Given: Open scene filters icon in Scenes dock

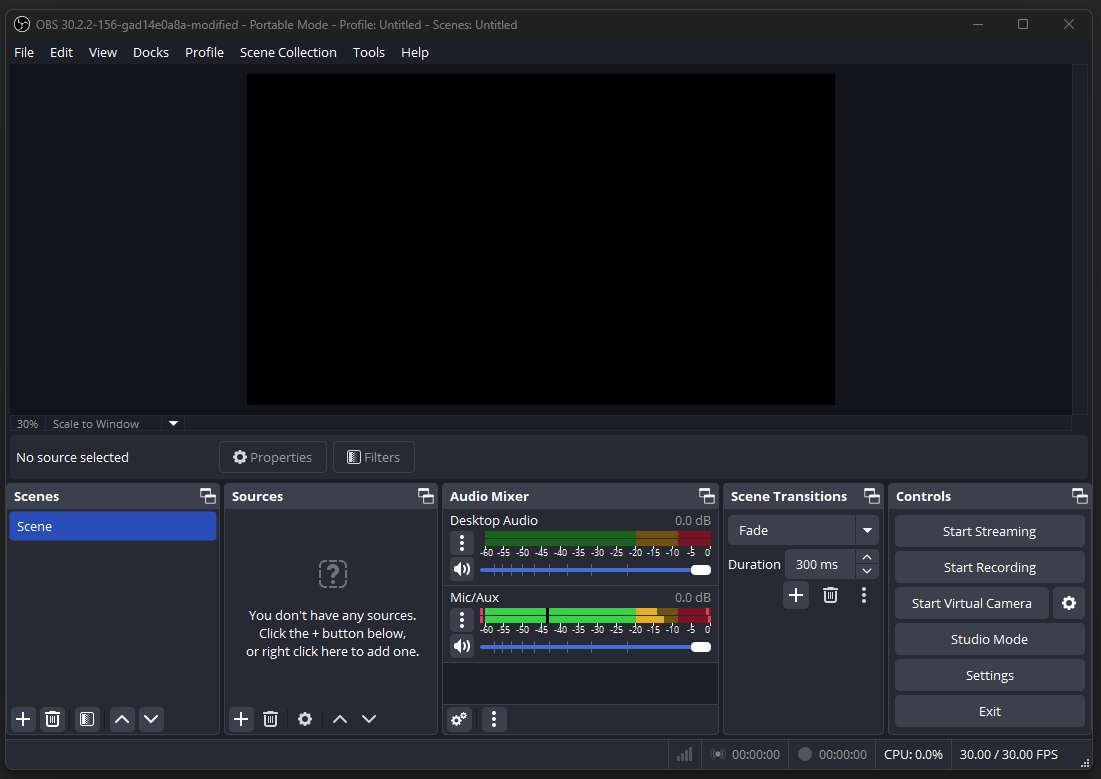Looking at the screenshot, I should (x=87, y=719).
